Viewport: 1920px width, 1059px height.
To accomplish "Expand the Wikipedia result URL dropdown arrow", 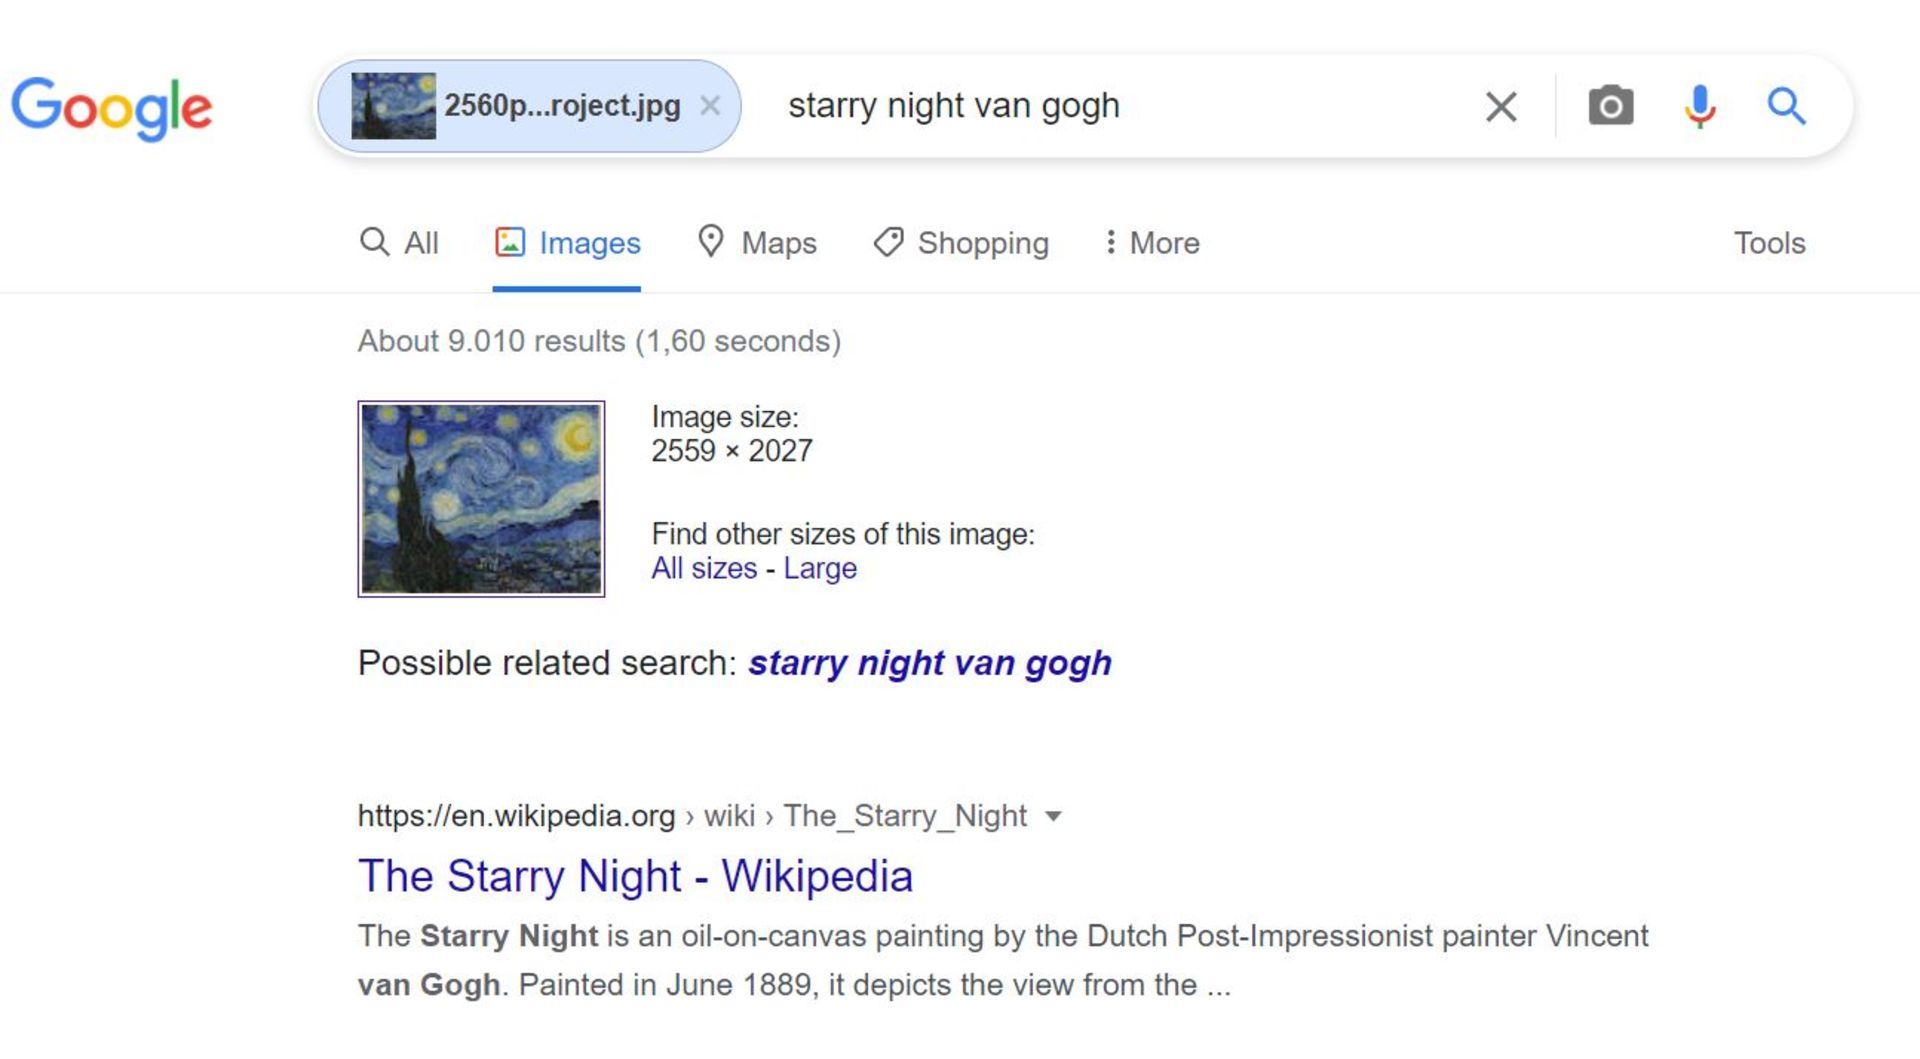I will tap(1053, 816).
